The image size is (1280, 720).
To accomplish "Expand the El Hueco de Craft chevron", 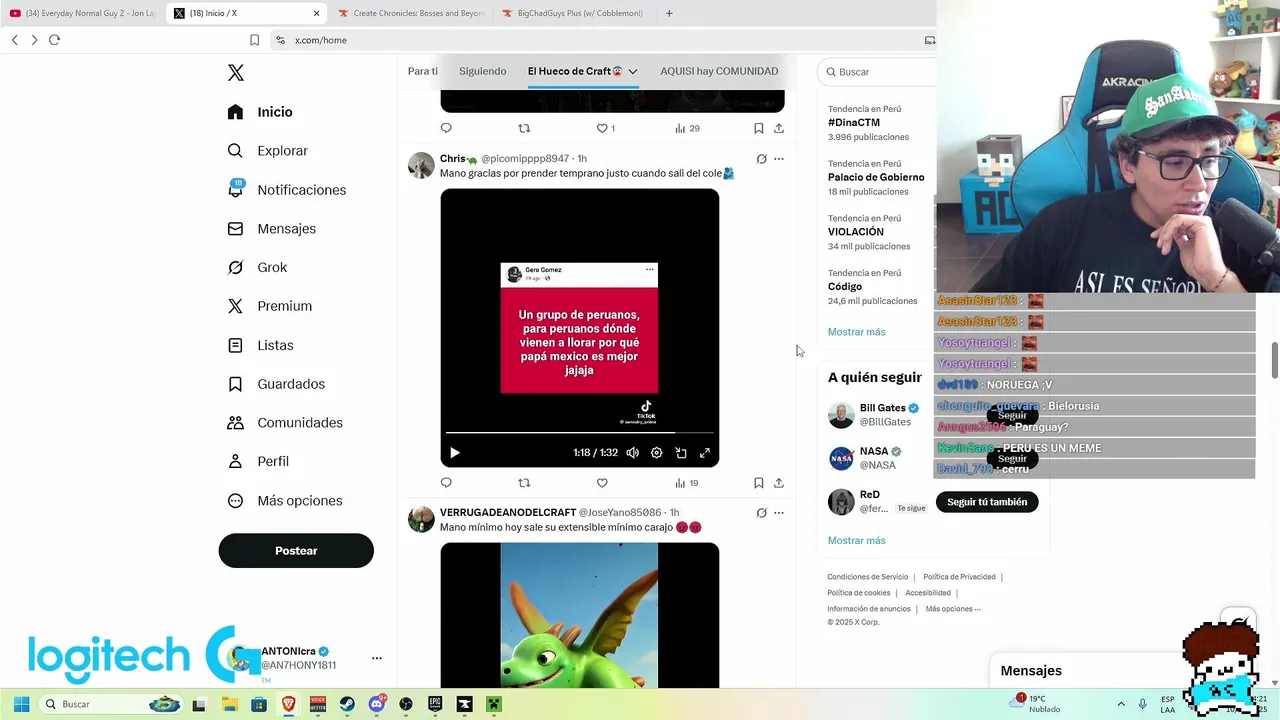I will [632, 72].
